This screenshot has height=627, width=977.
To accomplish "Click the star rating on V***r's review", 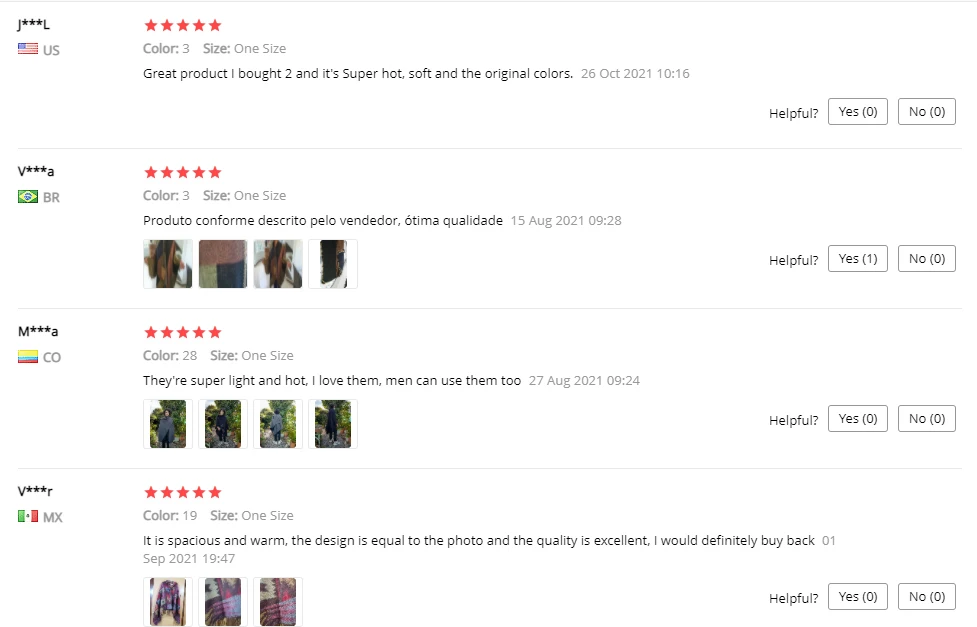I will tap(183, 492).
